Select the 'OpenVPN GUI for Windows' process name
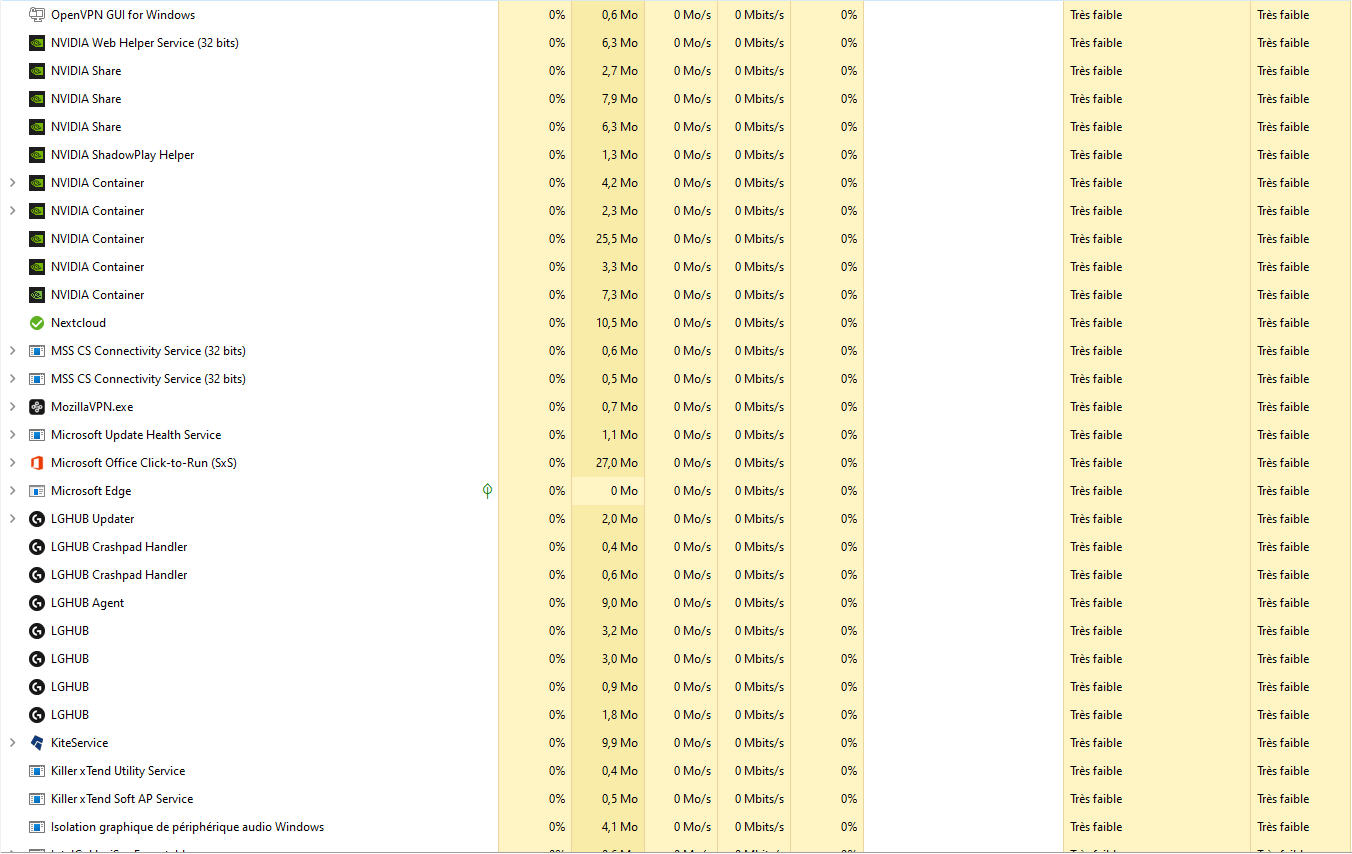This screenshot has width=1352, height=854. click(x=123, y=15)
